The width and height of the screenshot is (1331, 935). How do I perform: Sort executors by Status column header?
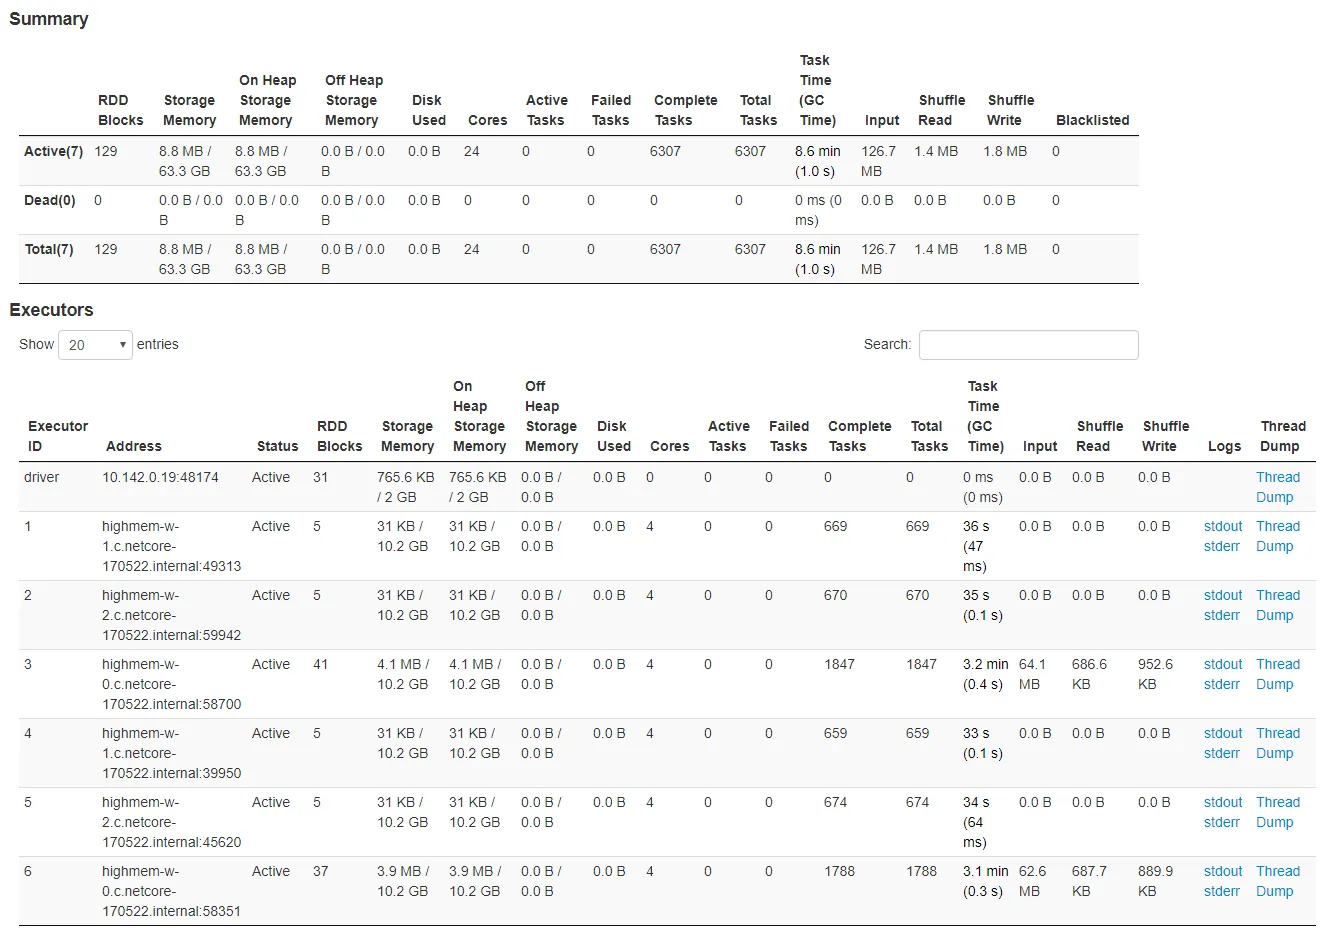[x=277, y=446]
